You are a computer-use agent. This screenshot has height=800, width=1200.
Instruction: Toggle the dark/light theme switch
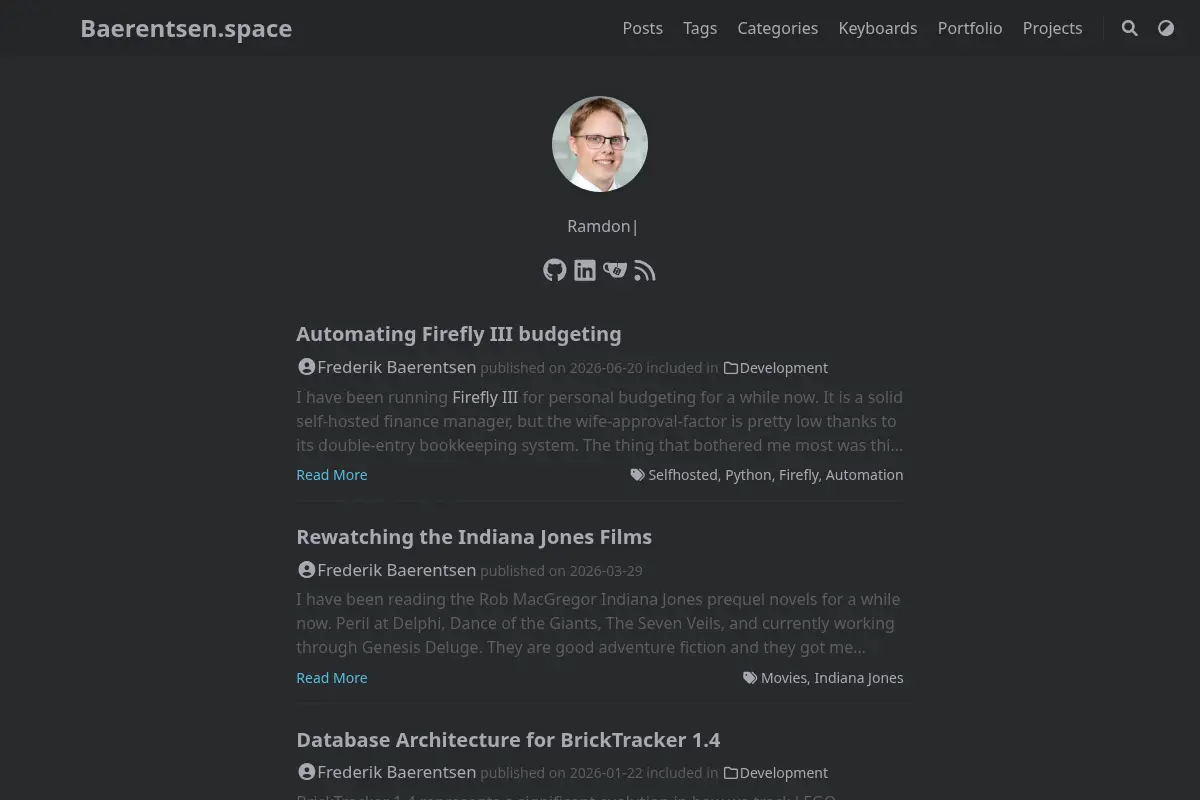pyautogui.click(x=1166, y=28)
